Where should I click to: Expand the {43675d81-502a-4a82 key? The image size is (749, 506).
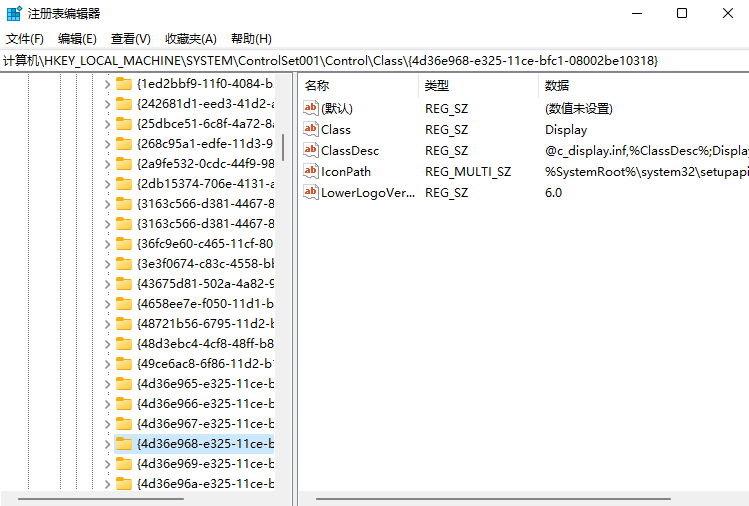click(x=107, y=284)
